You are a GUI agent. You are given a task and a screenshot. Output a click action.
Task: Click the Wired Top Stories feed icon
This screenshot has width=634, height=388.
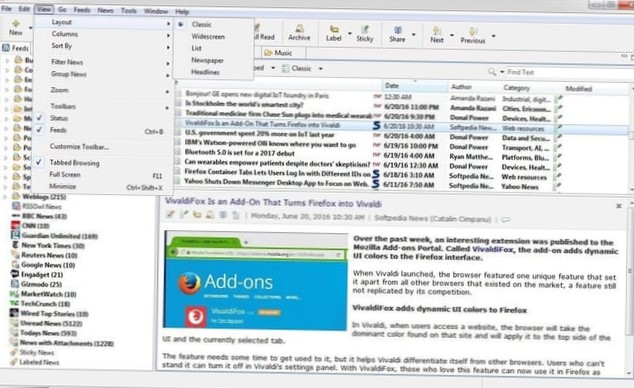[15, 313]
